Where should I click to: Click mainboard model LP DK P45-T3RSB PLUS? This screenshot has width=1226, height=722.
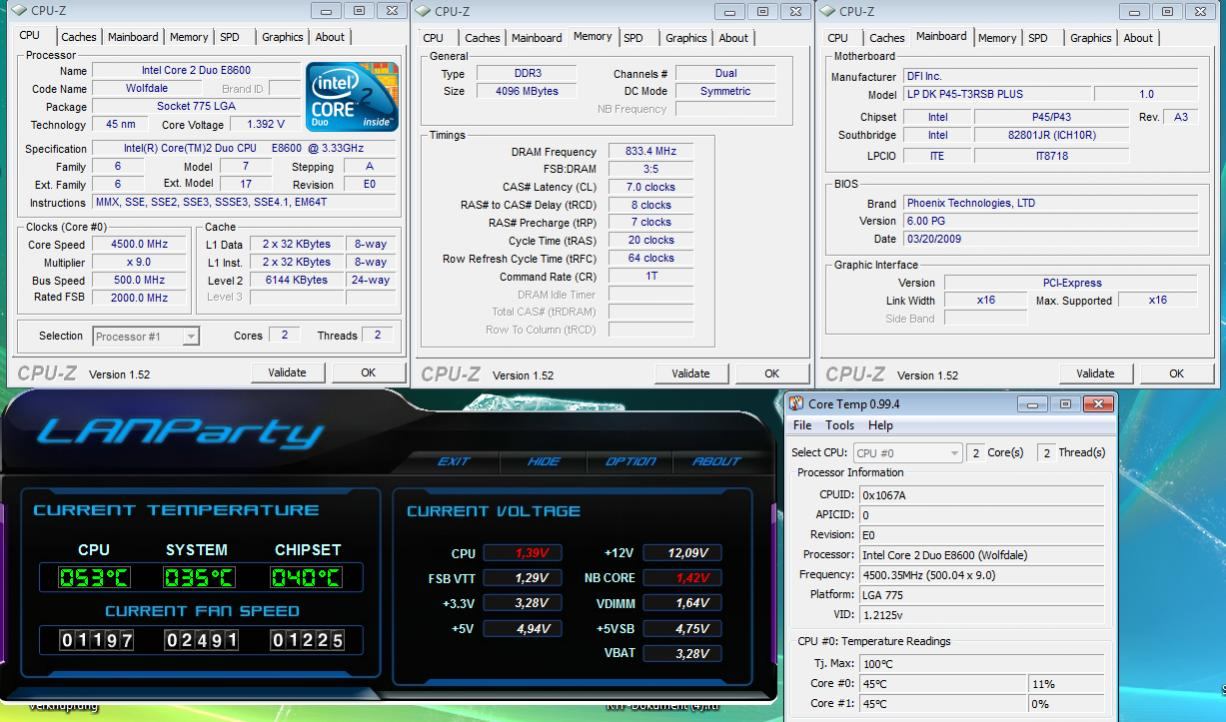pos(996,94)
